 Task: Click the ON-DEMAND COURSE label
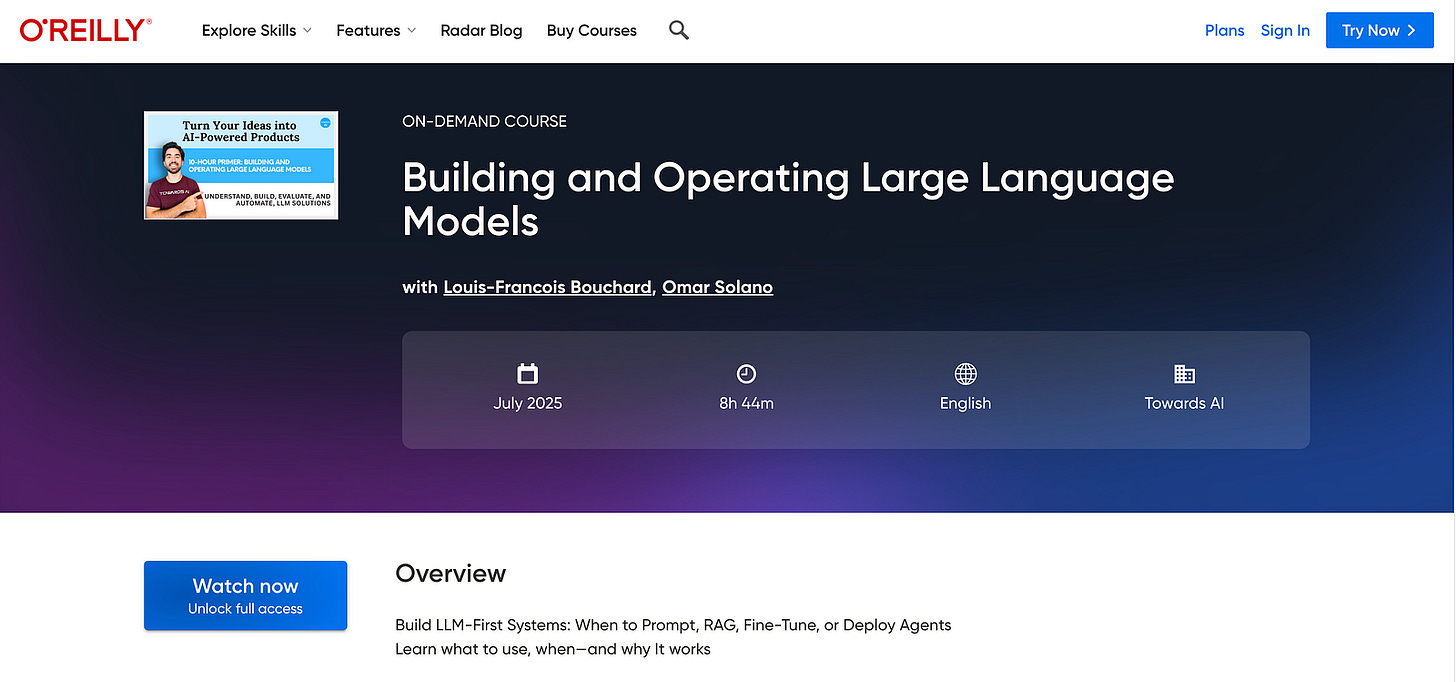(x=484, y=121)
